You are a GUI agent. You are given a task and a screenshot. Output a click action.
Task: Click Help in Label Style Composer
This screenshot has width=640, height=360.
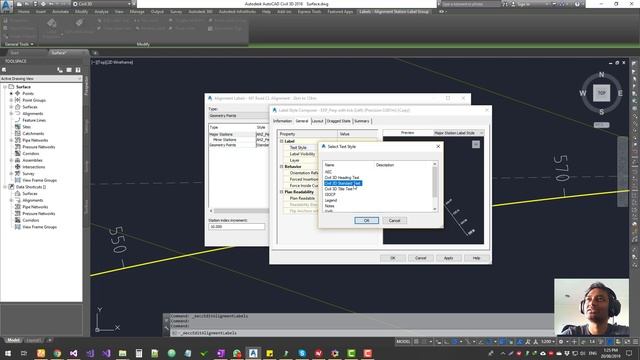click(x=476, y=258)
